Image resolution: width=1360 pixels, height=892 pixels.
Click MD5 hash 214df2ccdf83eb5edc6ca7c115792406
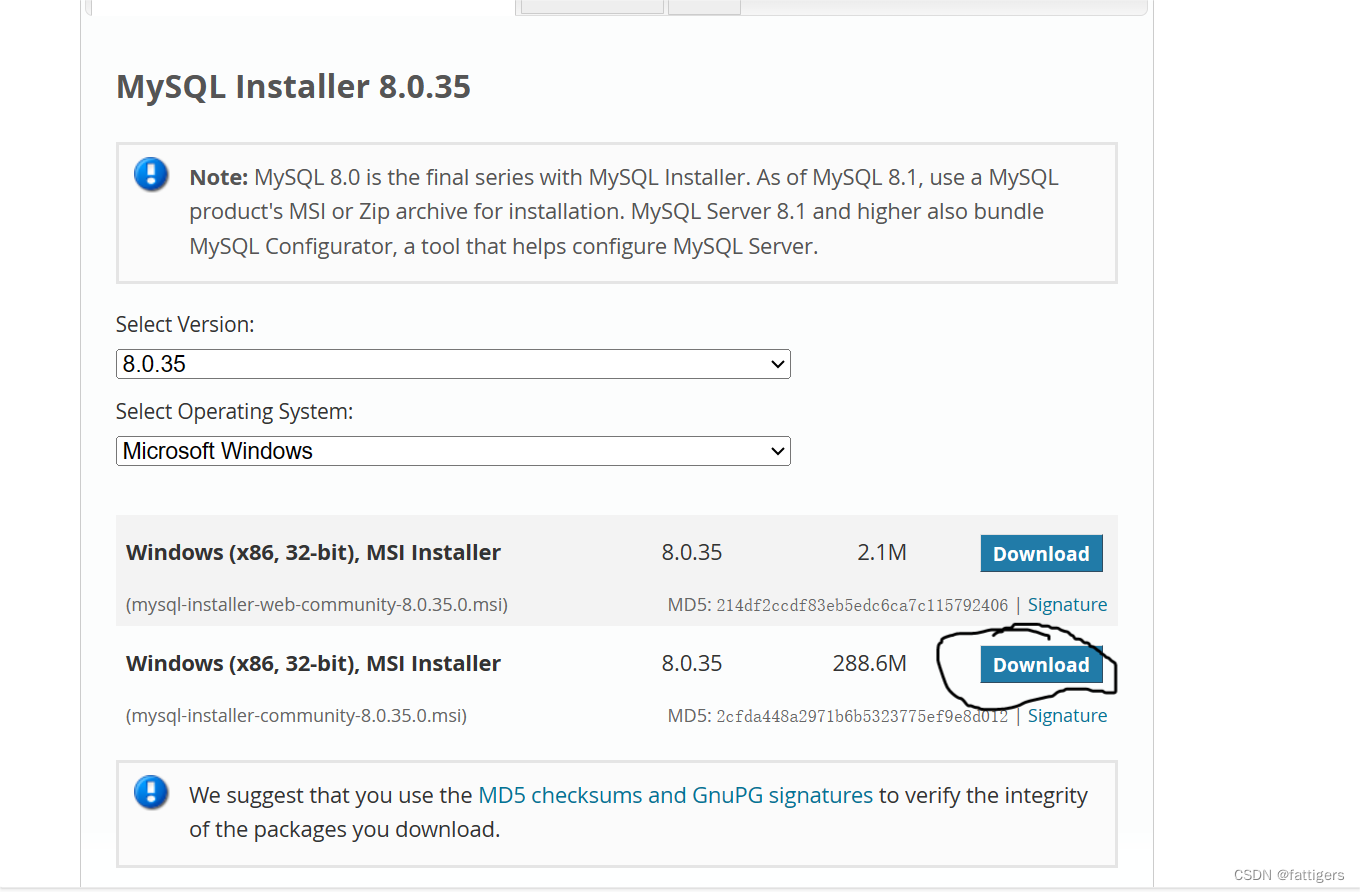(x=862, y=606)
